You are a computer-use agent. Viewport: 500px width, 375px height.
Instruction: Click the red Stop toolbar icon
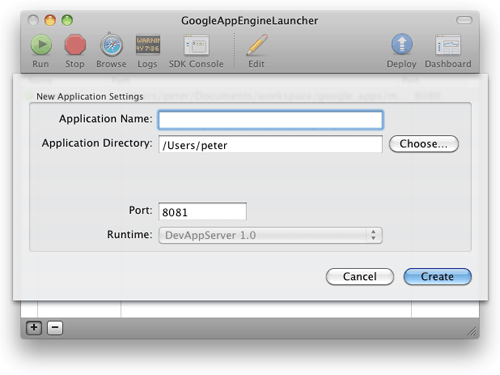(x=75, y=45)
